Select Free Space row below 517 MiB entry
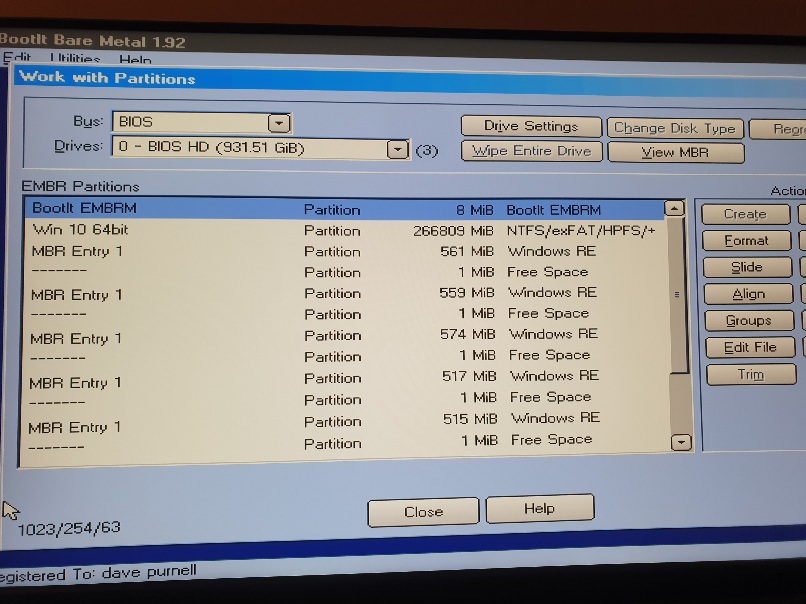 (x=345, y=400)
